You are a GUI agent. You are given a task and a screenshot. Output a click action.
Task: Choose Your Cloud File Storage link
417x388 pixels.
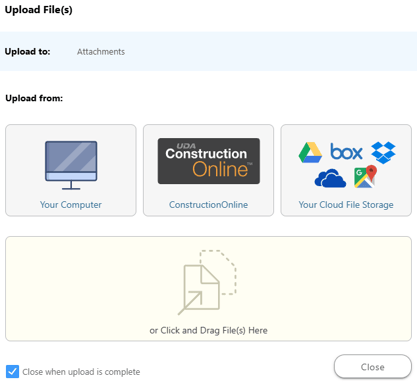(x=346, y=205)
